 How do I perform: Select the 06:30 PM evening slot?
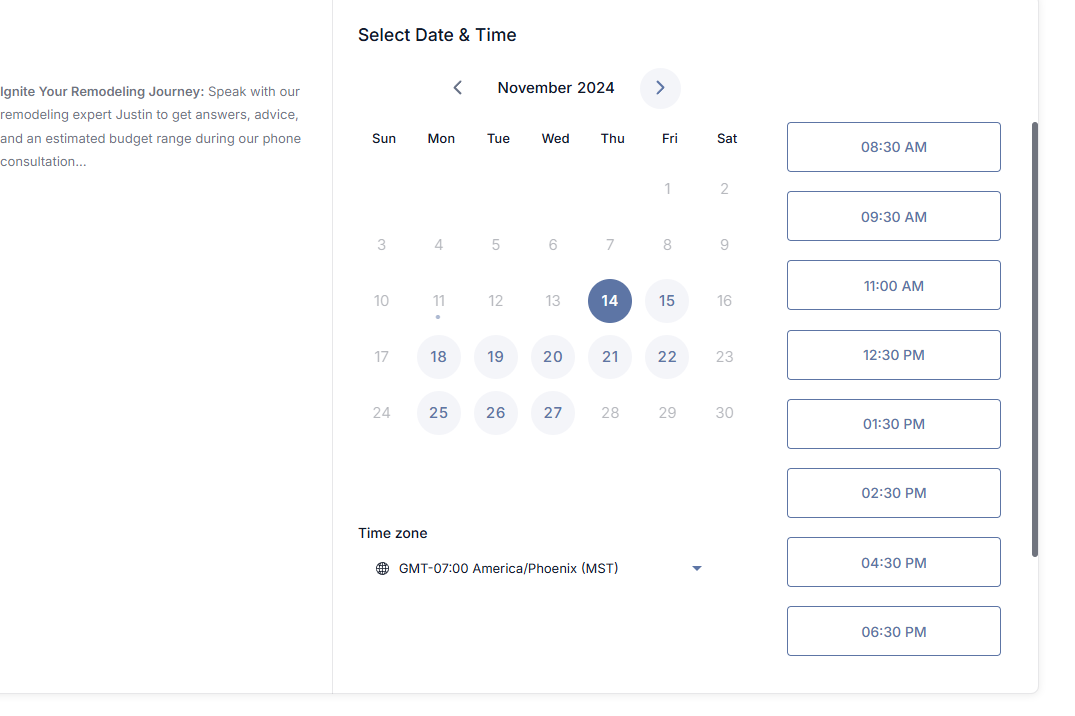point(893,630)
